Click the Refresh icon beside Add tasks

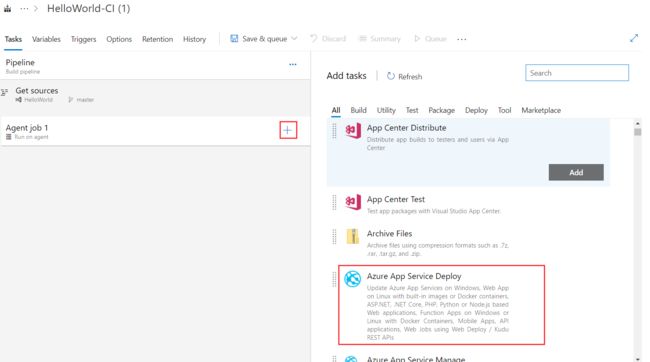pos(390,76)
